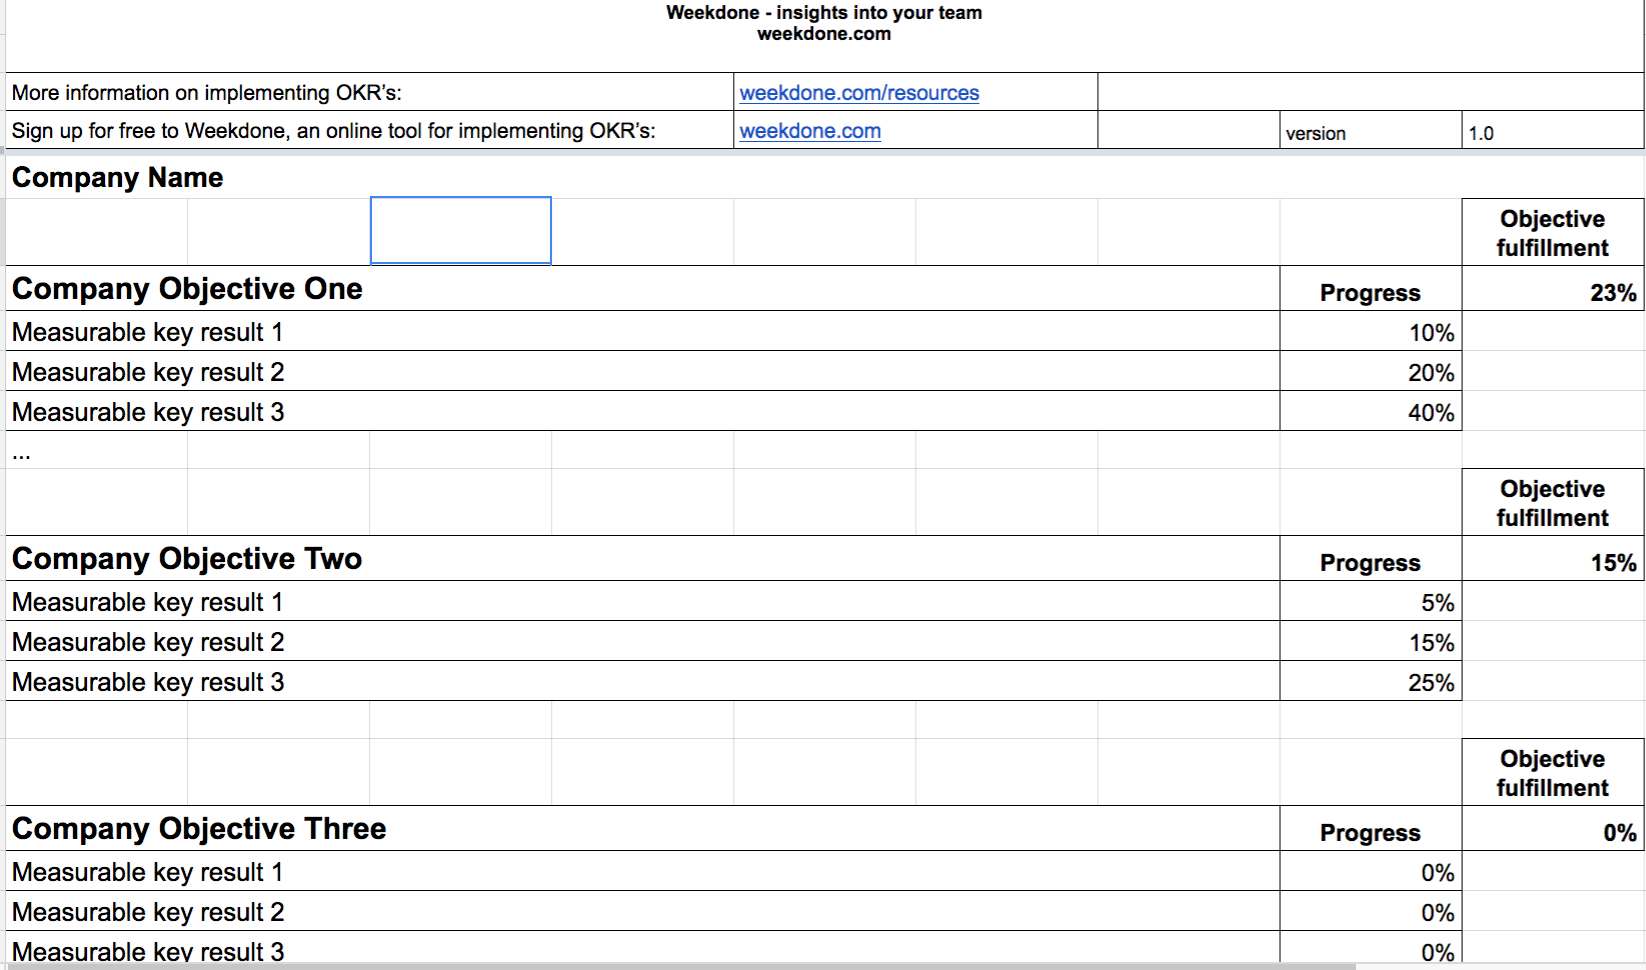Select the Company Objective One cell

click(x=186, y=289)
